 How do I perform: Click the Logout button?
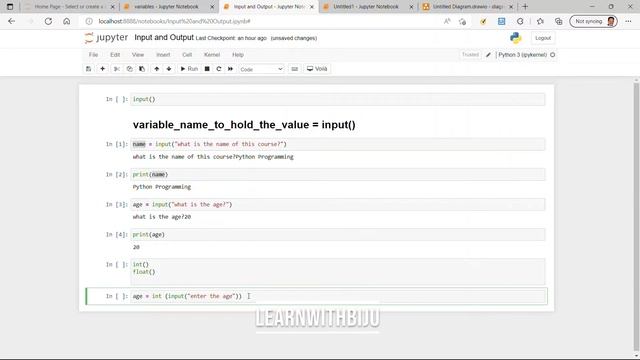tap(543, 38)
